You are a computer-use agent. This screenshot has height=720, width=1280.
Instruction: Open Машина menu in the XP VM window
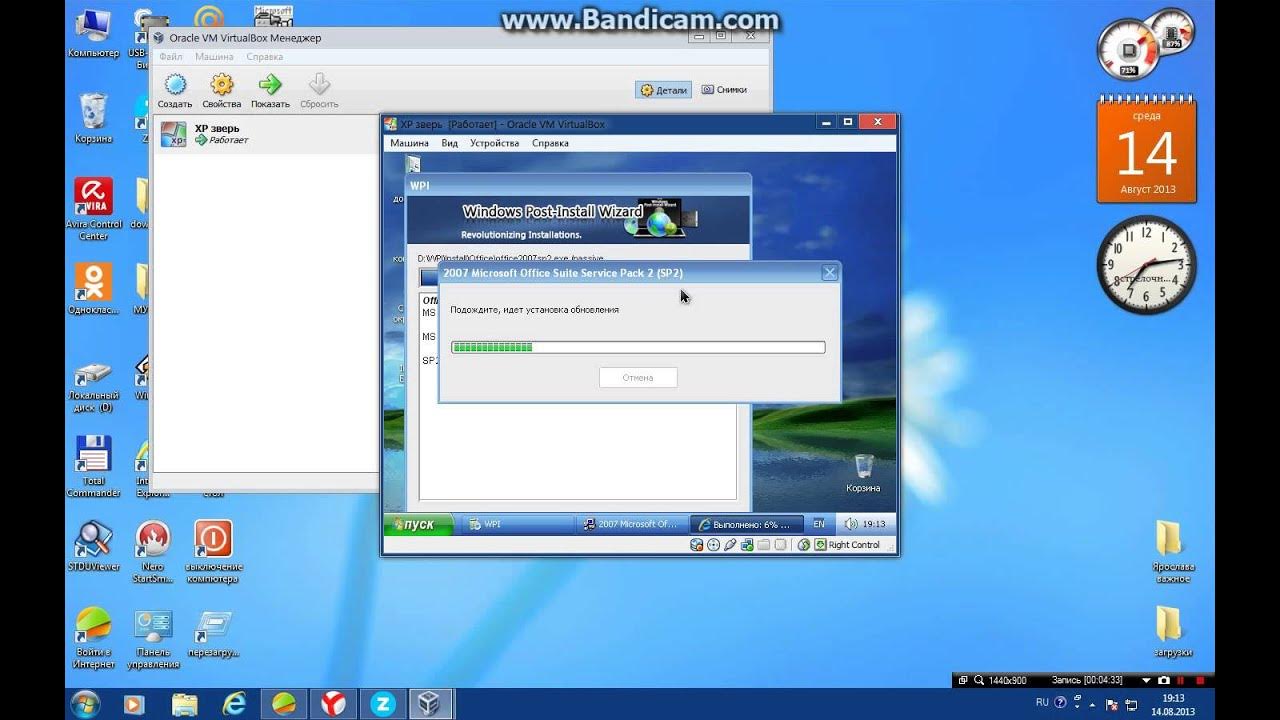point(409,143)
